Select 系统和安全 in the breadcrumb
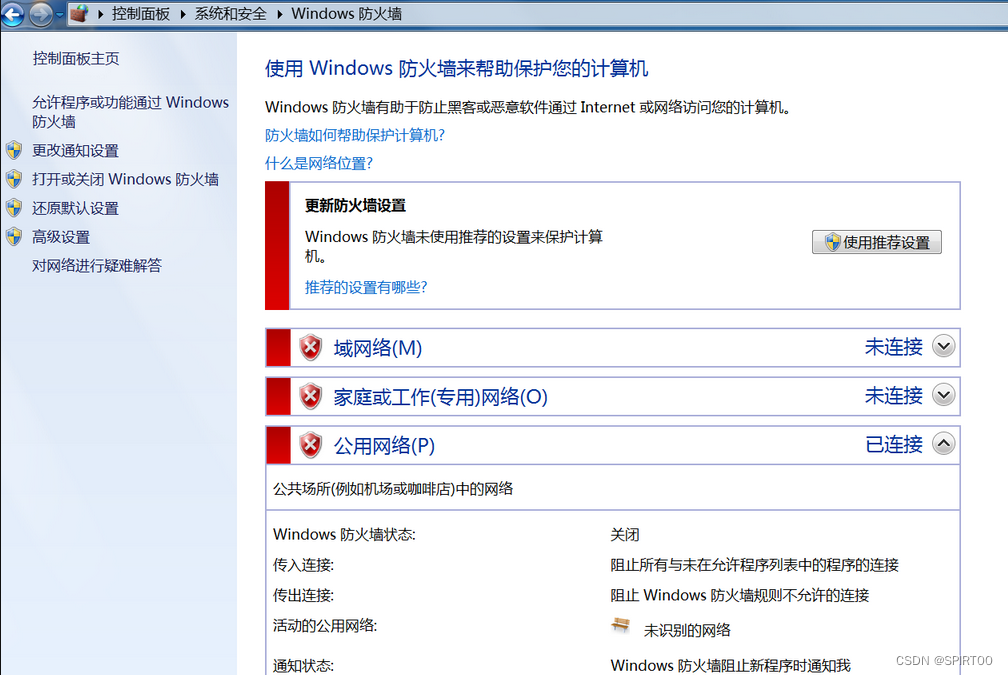The width and height of the screenshot is (1008, 675). pos(231,14)
